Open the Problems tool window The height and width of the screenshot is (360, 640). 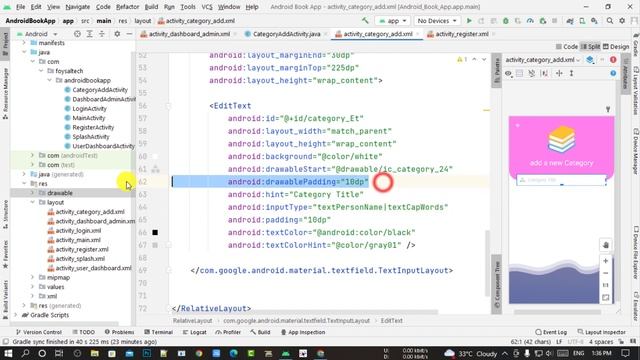click(120, 332)
